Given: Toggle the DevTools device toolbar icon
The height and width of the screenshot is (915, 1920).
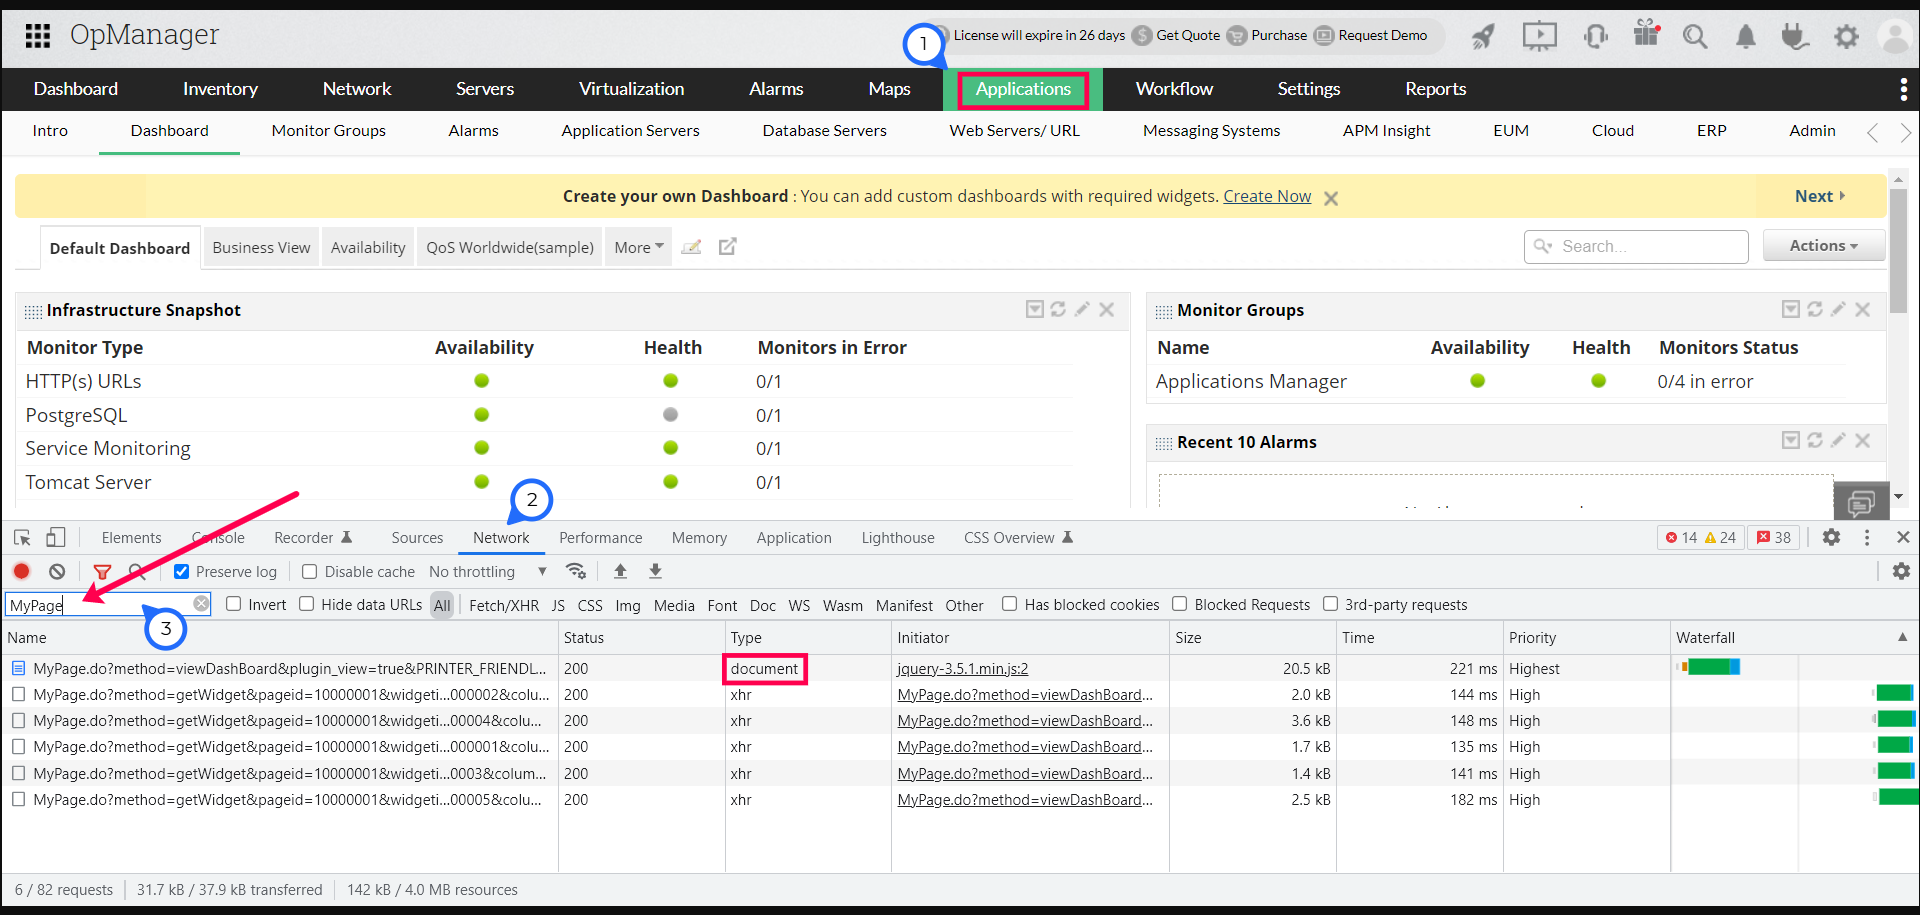Looking at the screenshot, I should pyautogui.click(x=56, y=537).
